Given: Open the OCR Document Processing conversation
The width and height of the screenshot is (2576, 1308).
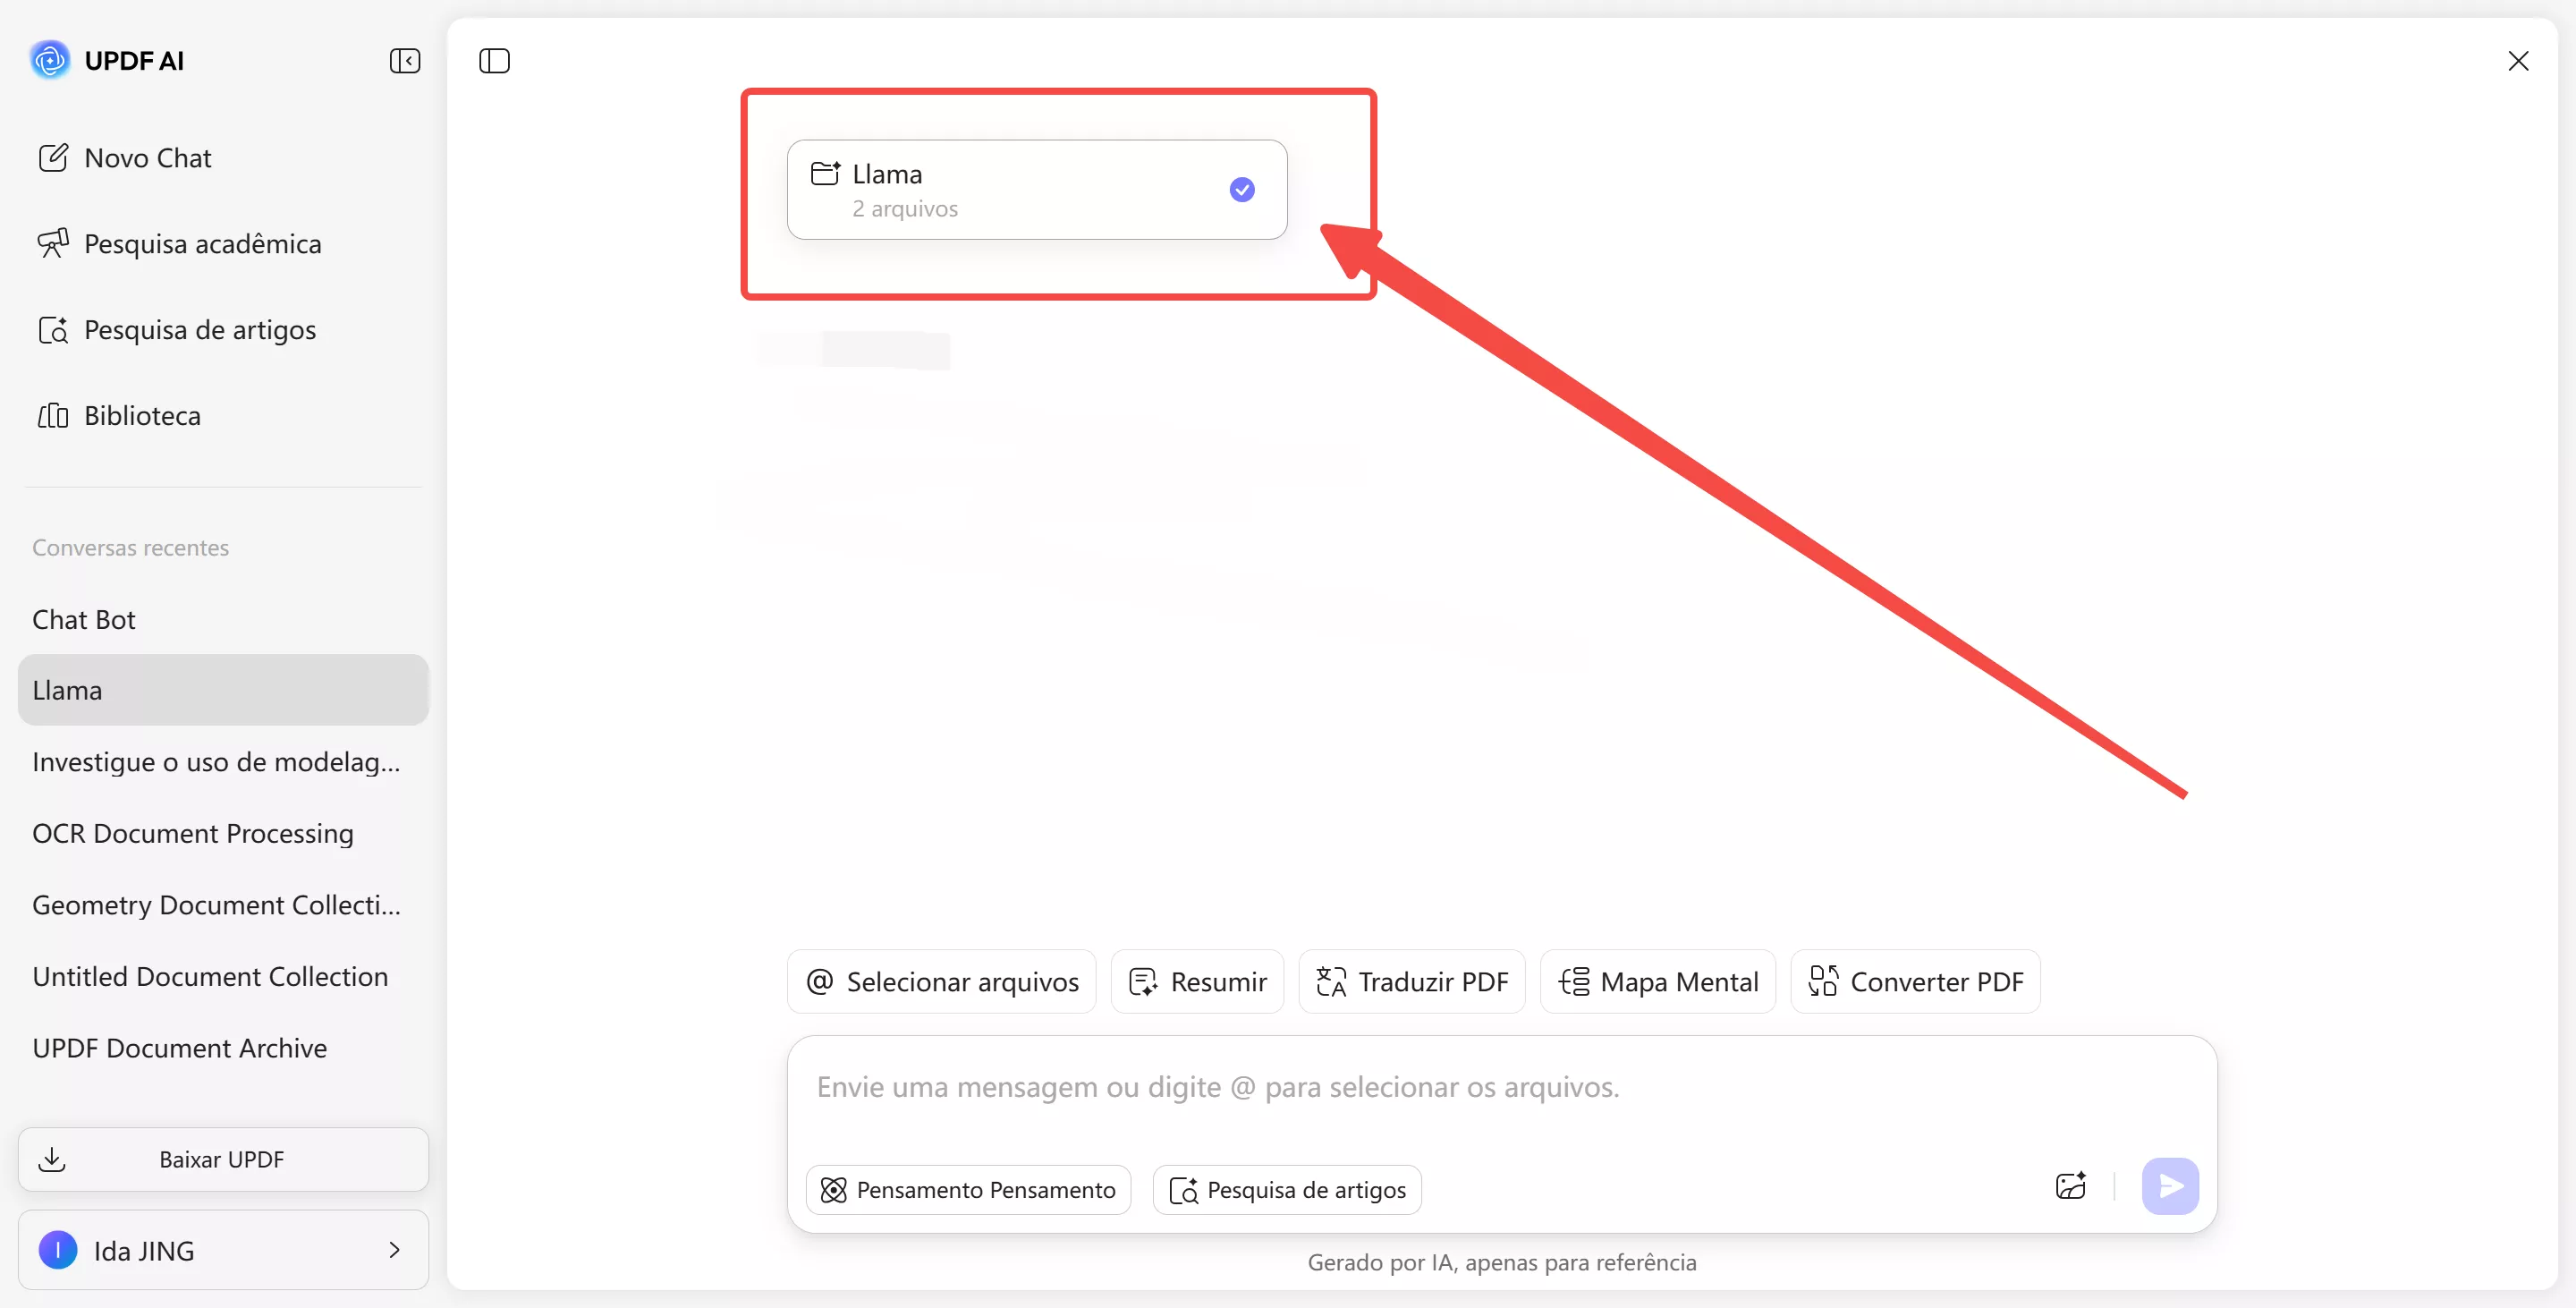Looking at the screenshot, I should coord(192,833).
